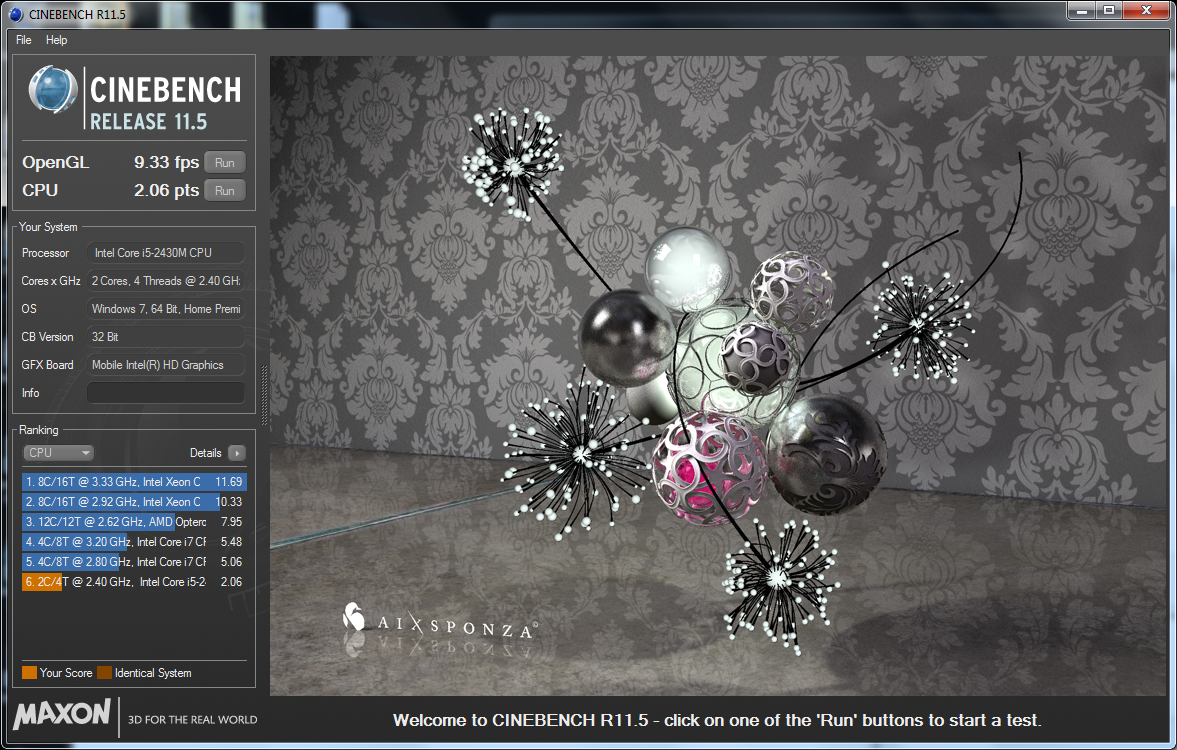This screenshot has height=750, width=1177.
Task: Click the panel splitter handle beside the sidebar
Action: [263, 396]
